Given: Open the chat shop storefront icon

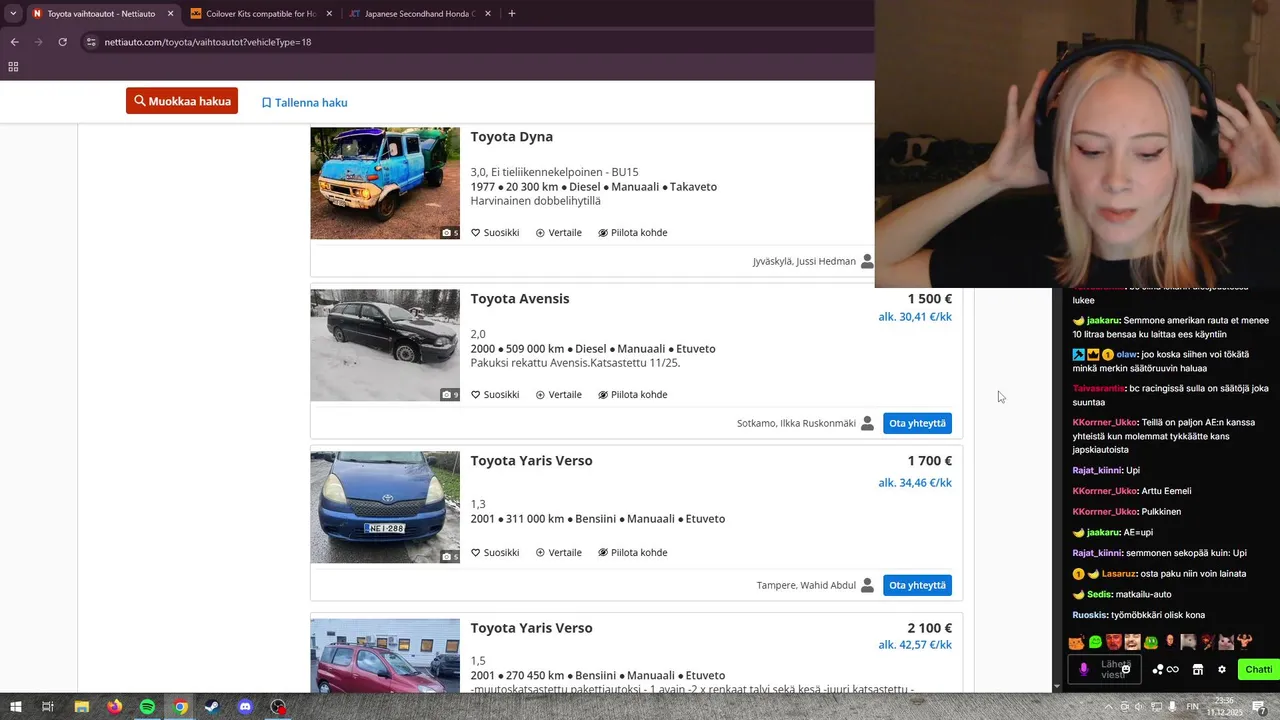Looking at the screenshot, I should 1198,669.
